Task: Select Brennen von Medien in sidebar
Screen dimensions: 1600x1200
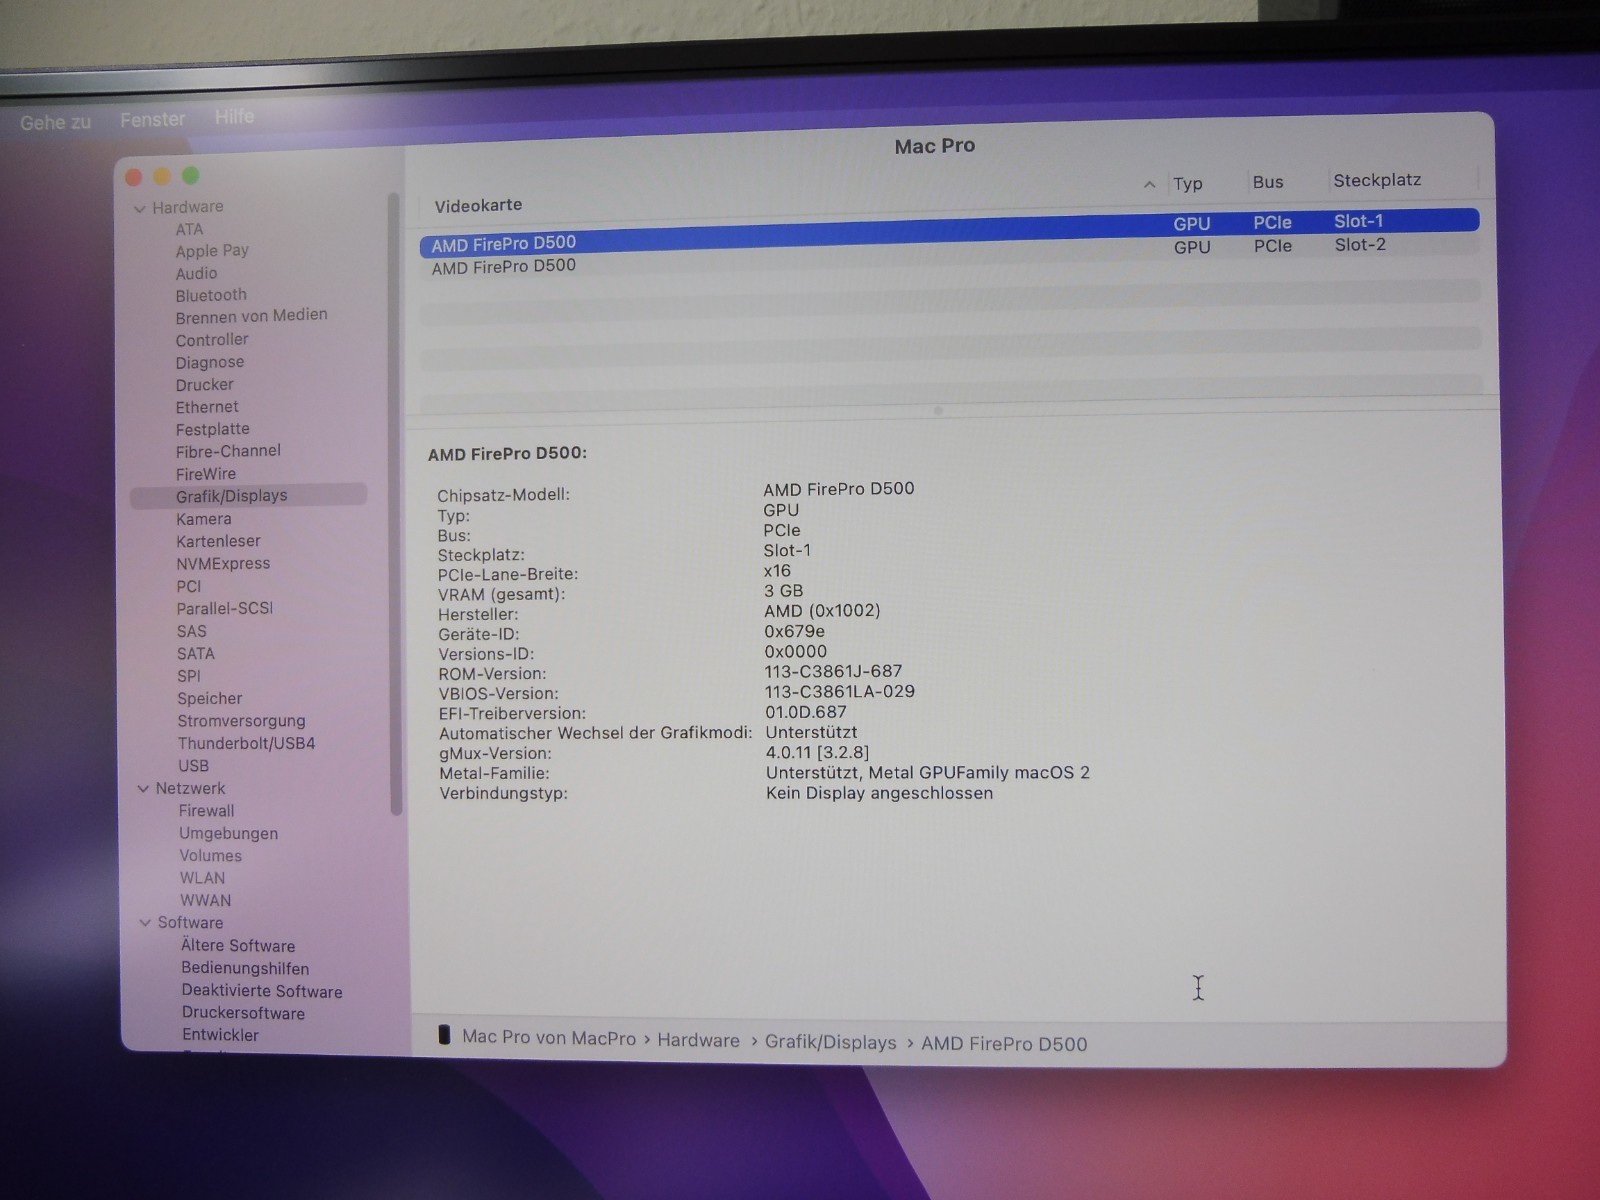Action: (x=251, y=316)
